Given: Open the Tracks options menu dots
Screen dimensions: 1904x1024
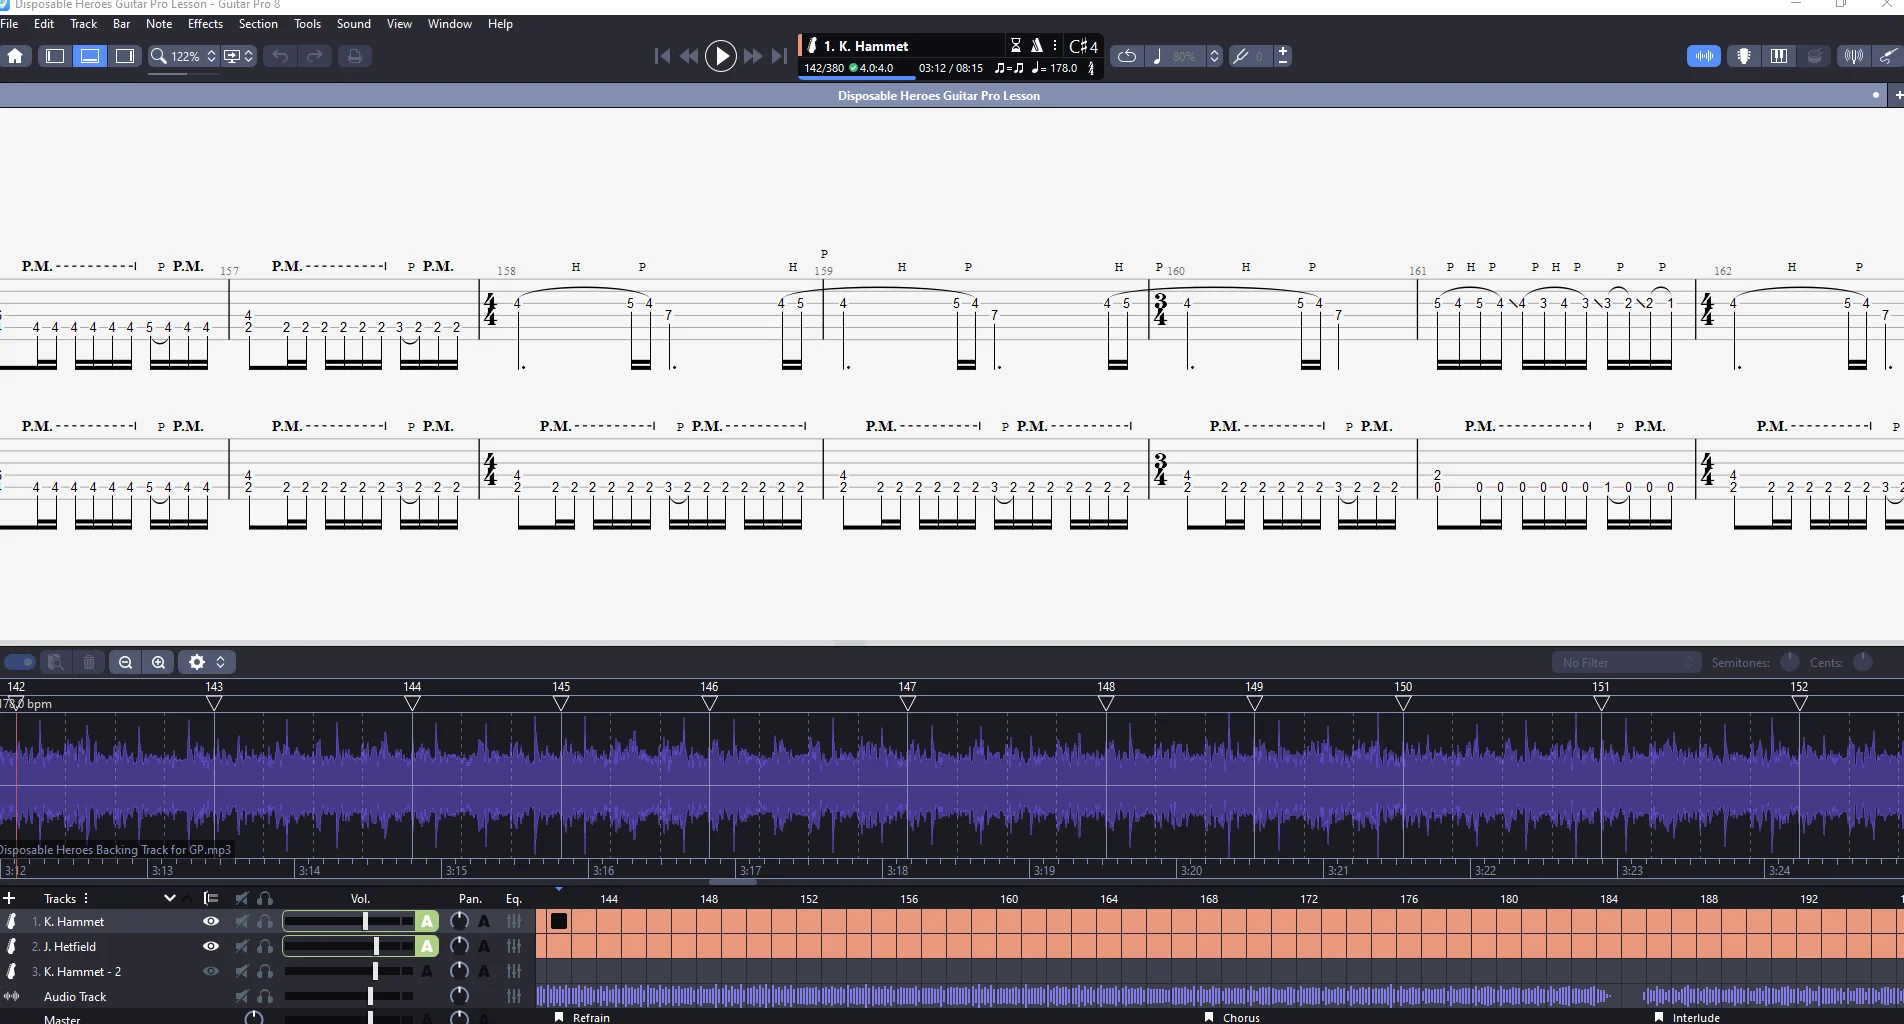Looking at the screenshot, I should pyautogui.click(x=86, y=898).
